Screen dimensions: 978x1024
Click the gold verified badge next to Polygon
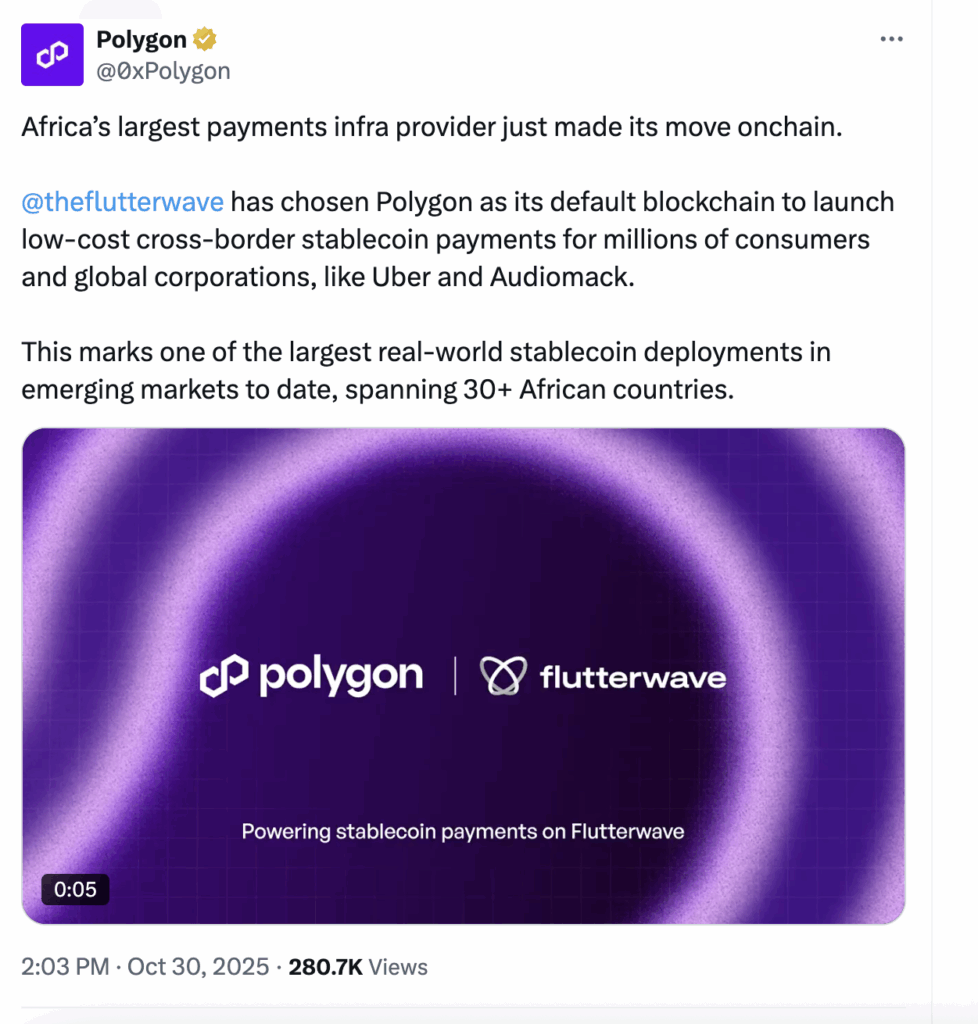205,38
